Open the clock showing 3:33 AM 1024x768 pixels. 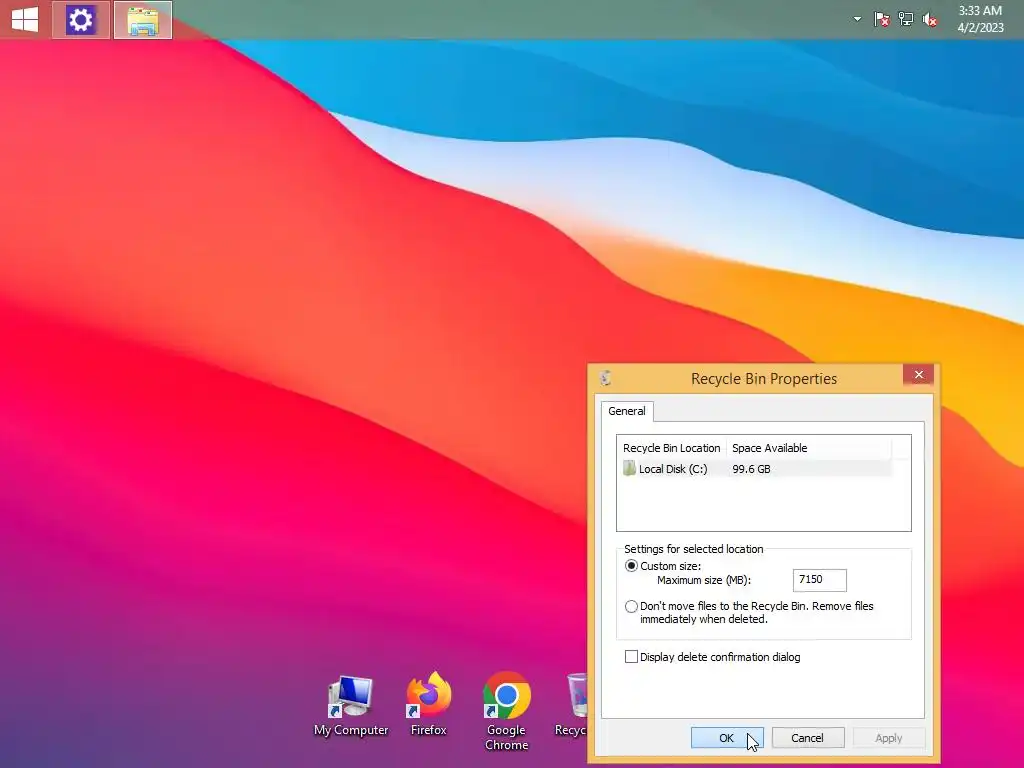pyautogui.click(x=980, y=19)
